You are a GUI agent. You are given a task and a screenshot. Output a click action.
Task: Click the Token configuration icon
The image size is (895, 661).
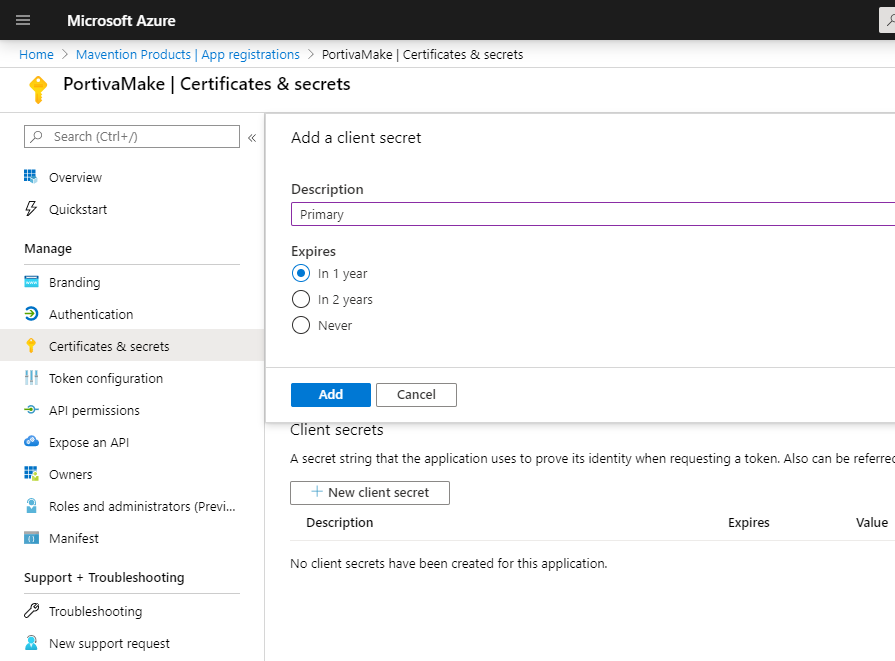pyautogui.click(x=31, y=378)
